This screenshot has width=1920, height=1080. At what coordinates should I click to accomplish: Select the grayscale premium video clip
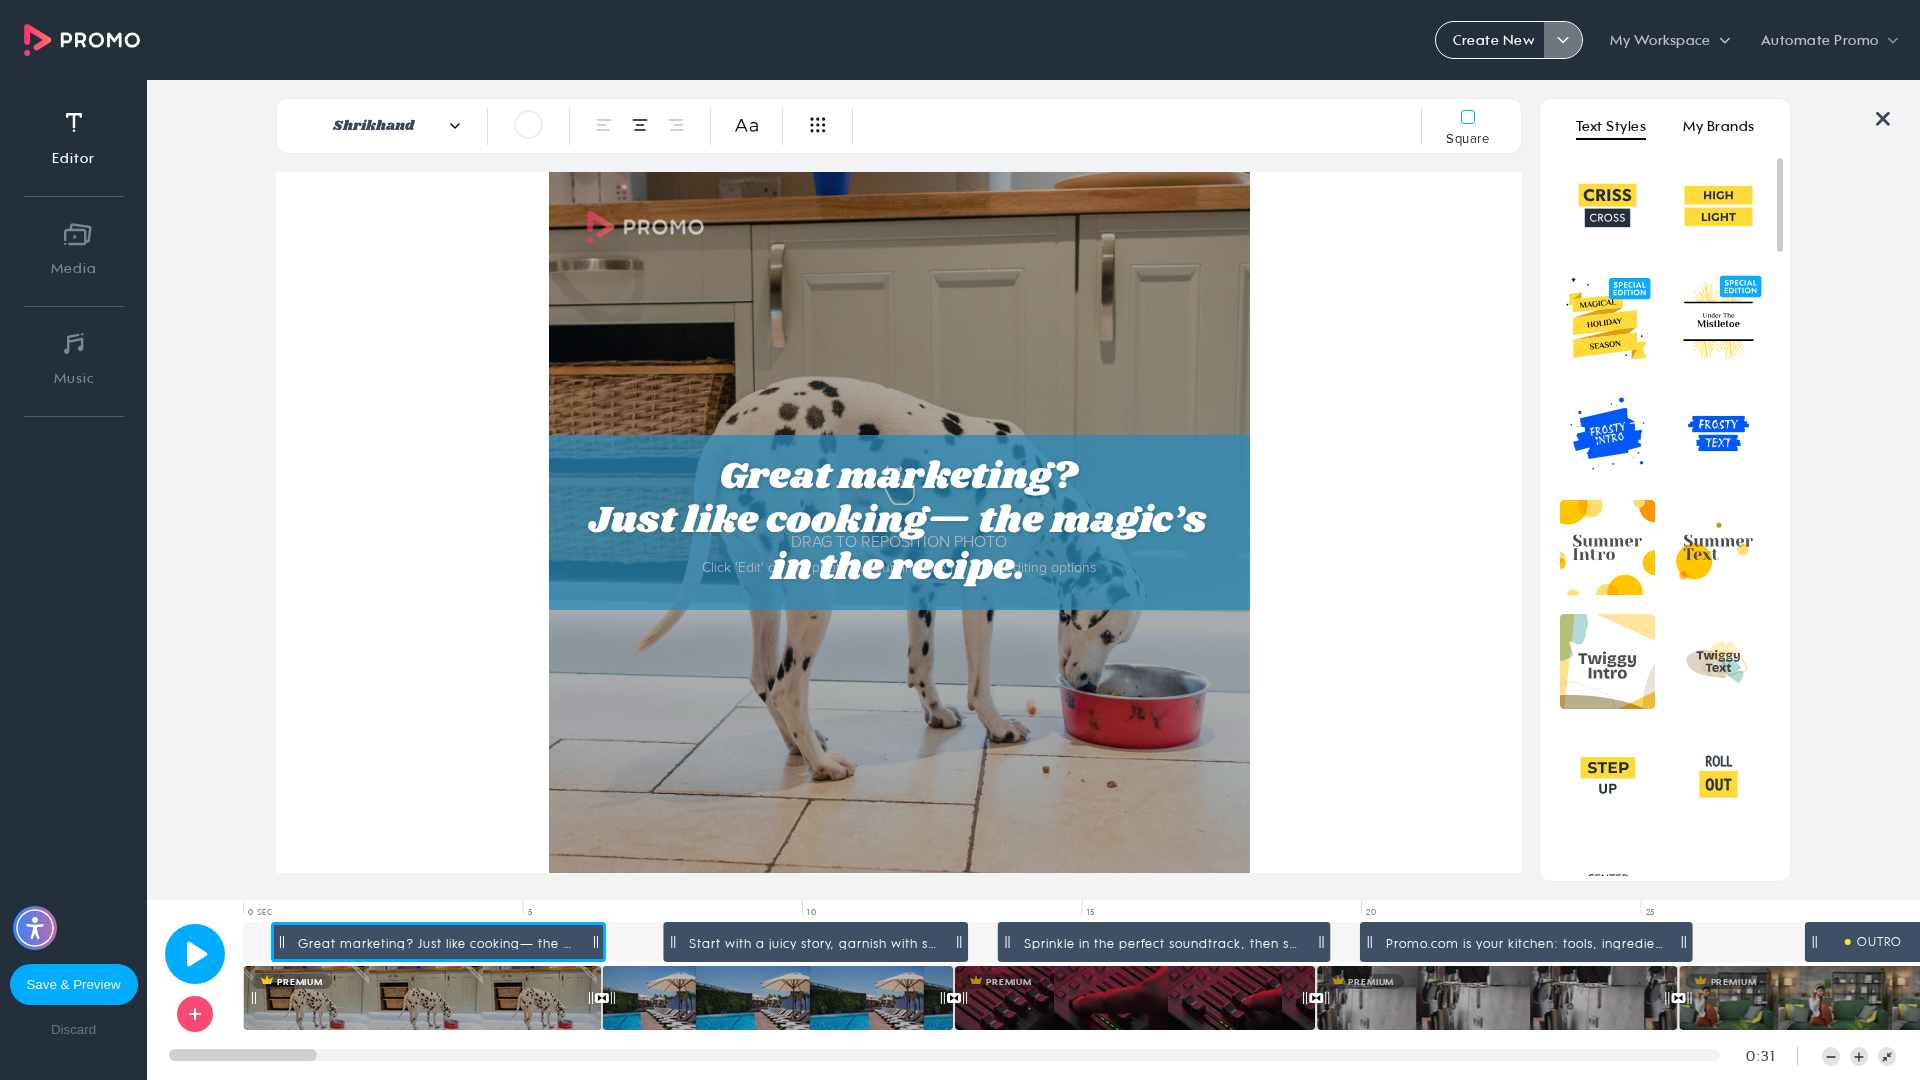point(1497,998)
